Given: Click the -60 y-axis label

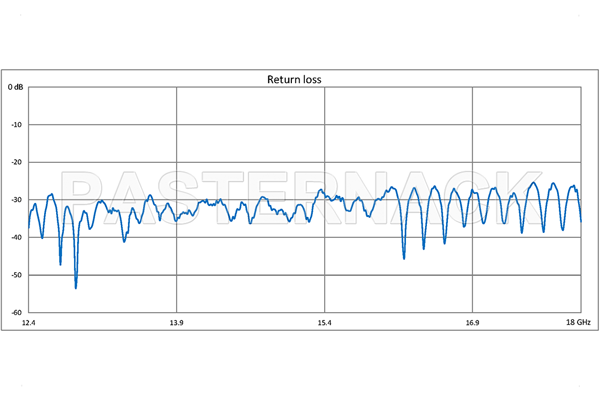Looking at the screenshot, I should [16, 313].
